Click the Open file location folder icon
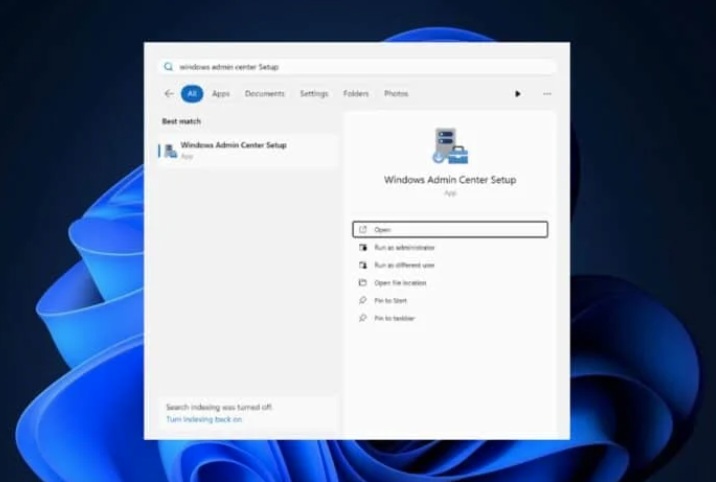Viewport: 716px width, 482px height. pyautogui.click(x=363, y=283)
